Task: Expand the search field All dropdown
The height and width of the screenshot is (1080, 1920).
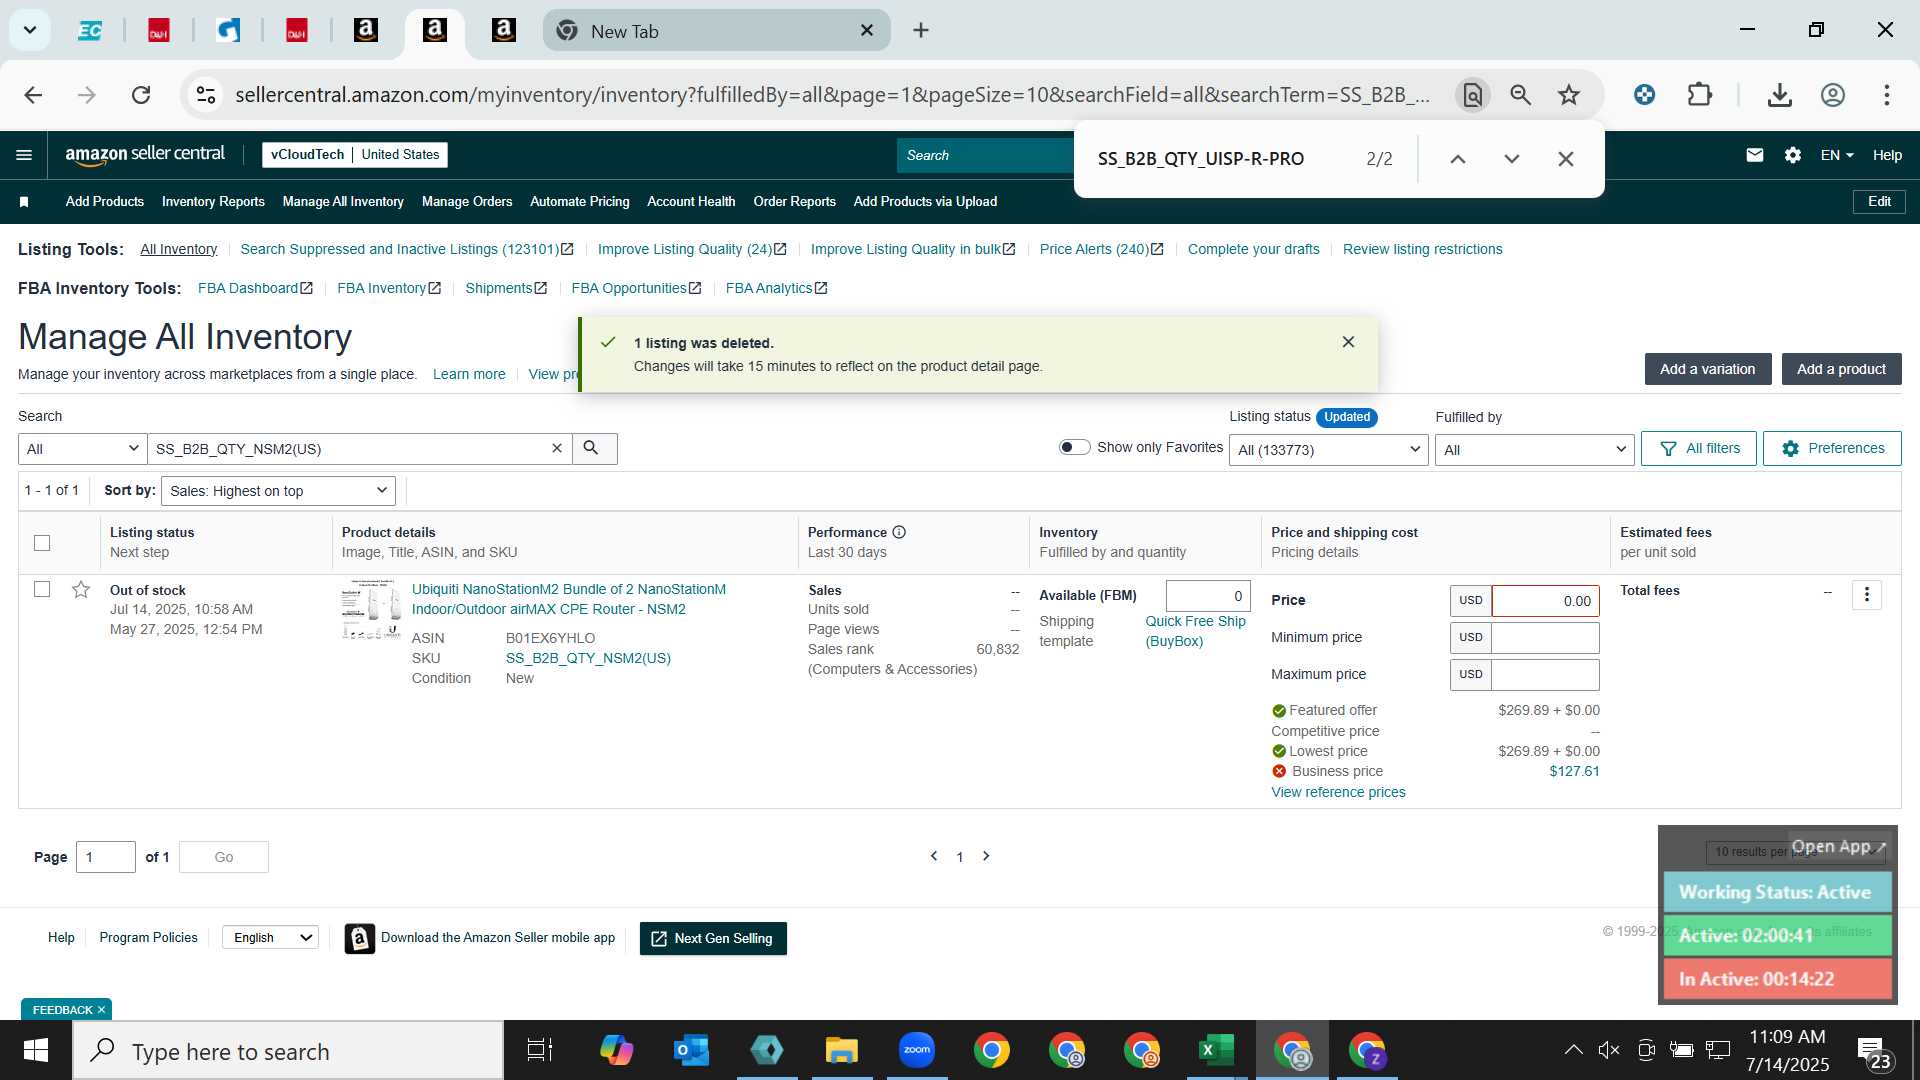Action: (x=82, y=448)
